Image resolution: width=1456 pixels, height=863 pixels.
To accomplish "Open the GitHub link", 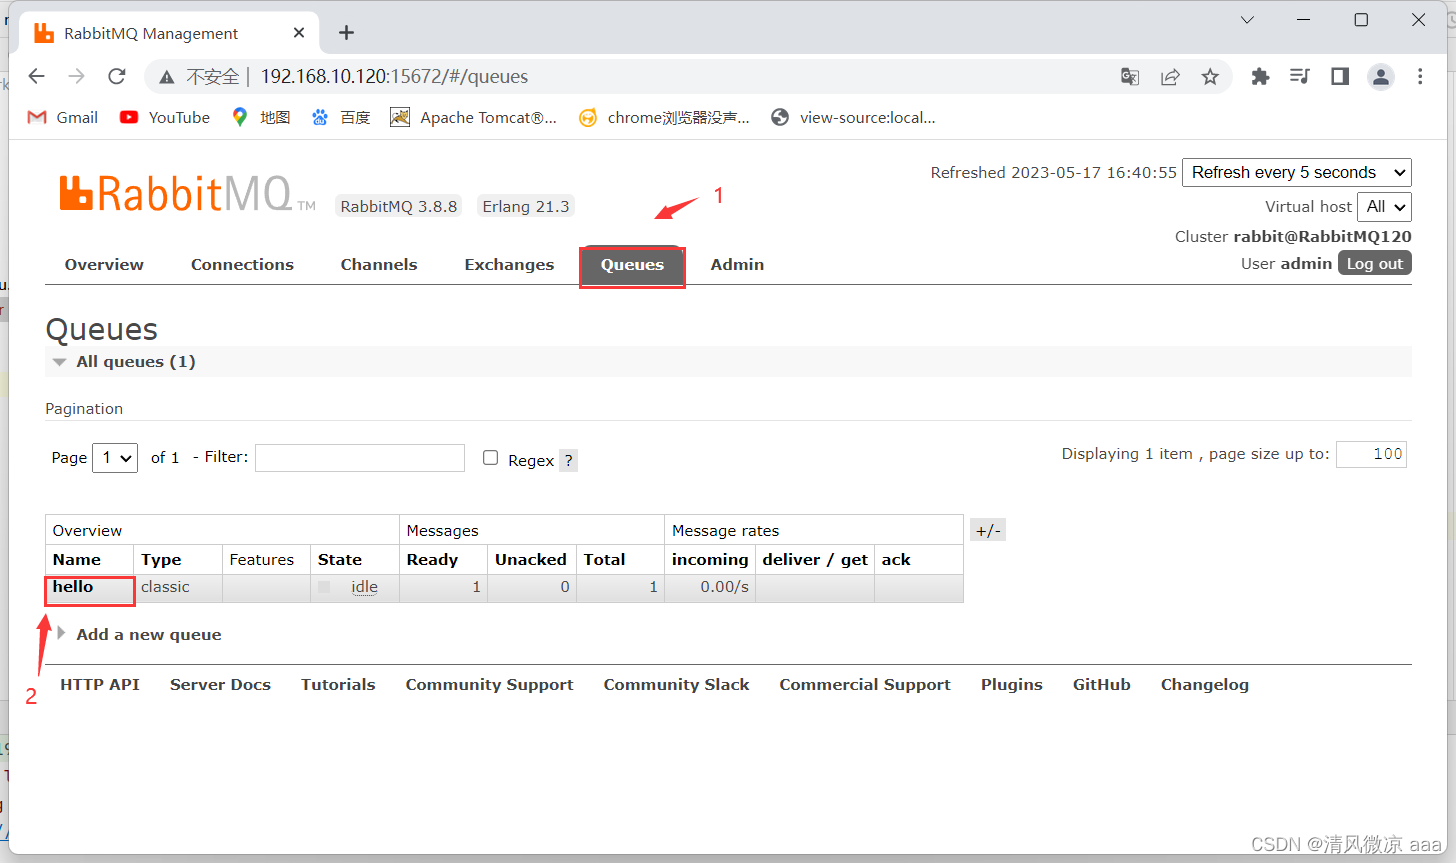I will click(1101, 685).
